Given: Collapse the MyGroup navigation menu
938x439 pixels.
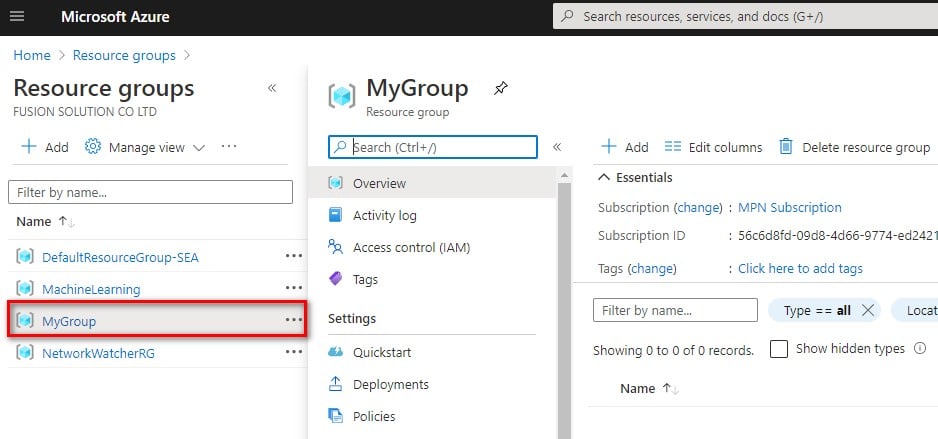Looking at the screenshot, I should (557, 147).
